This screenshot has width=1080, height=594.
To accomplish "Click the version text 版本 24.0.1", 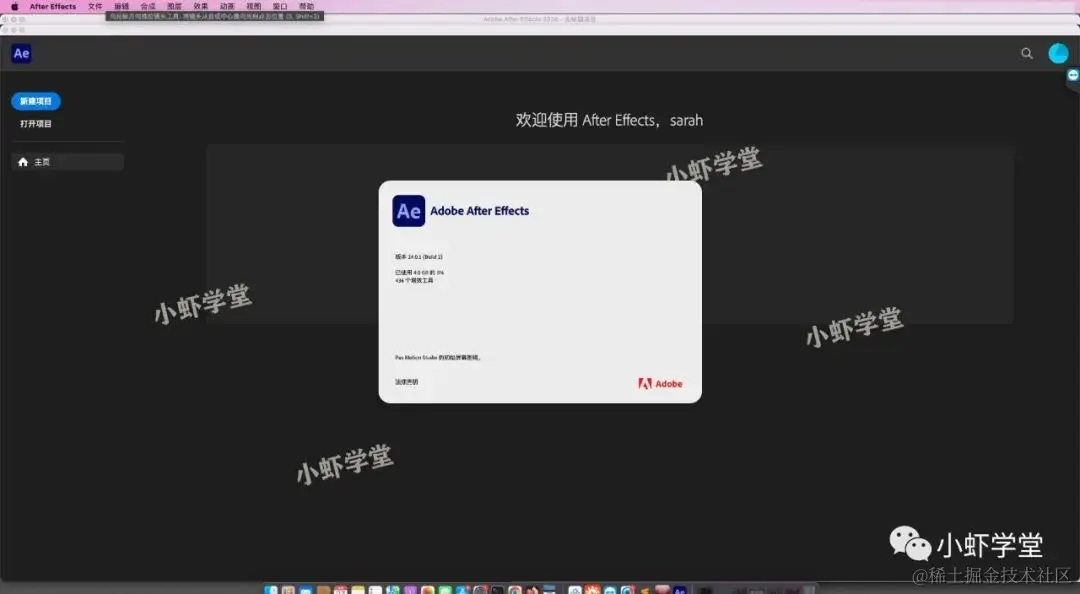I will click(x=419, y=257).
